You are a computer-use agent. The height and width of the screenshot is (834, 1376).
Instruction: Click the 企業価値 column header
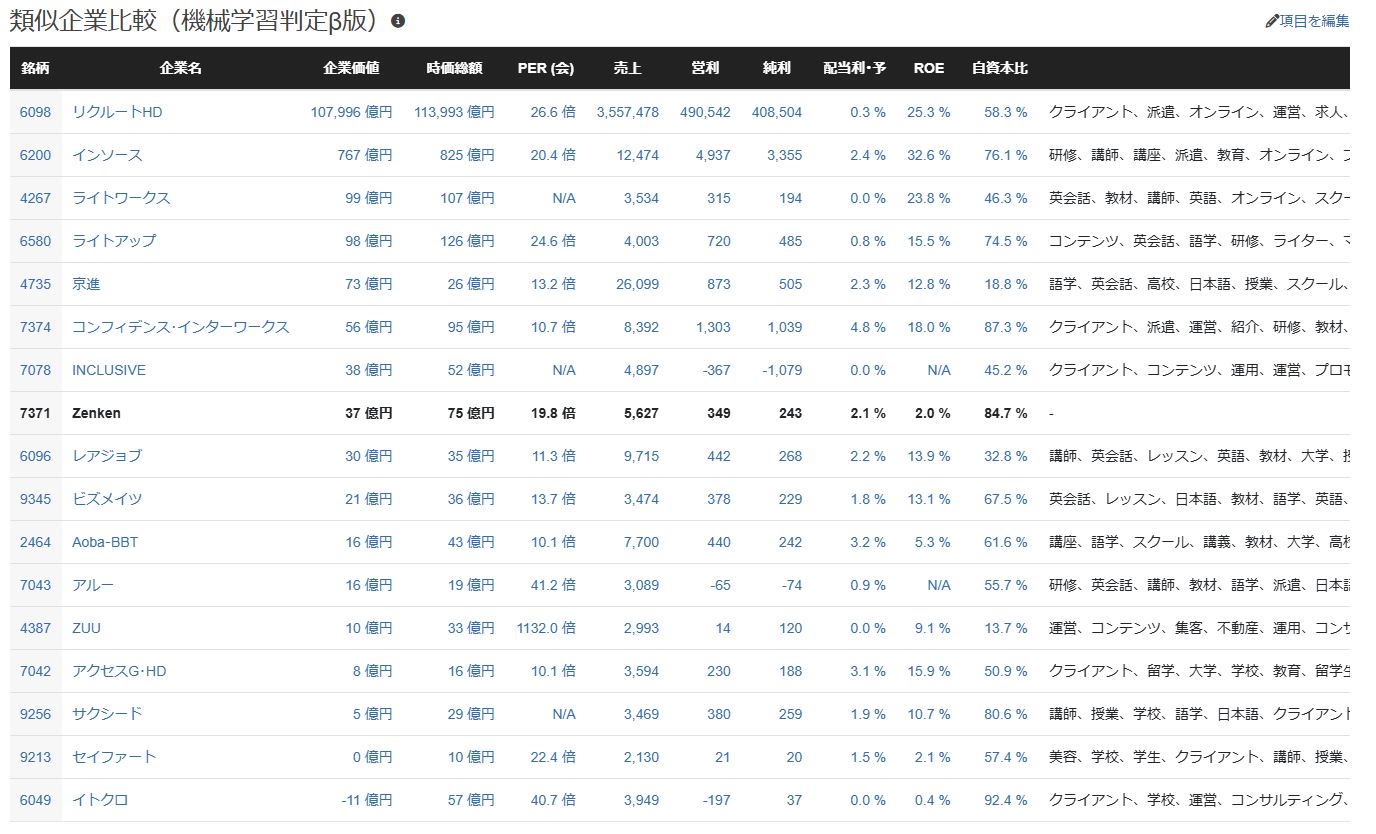[x=351, y=68]
